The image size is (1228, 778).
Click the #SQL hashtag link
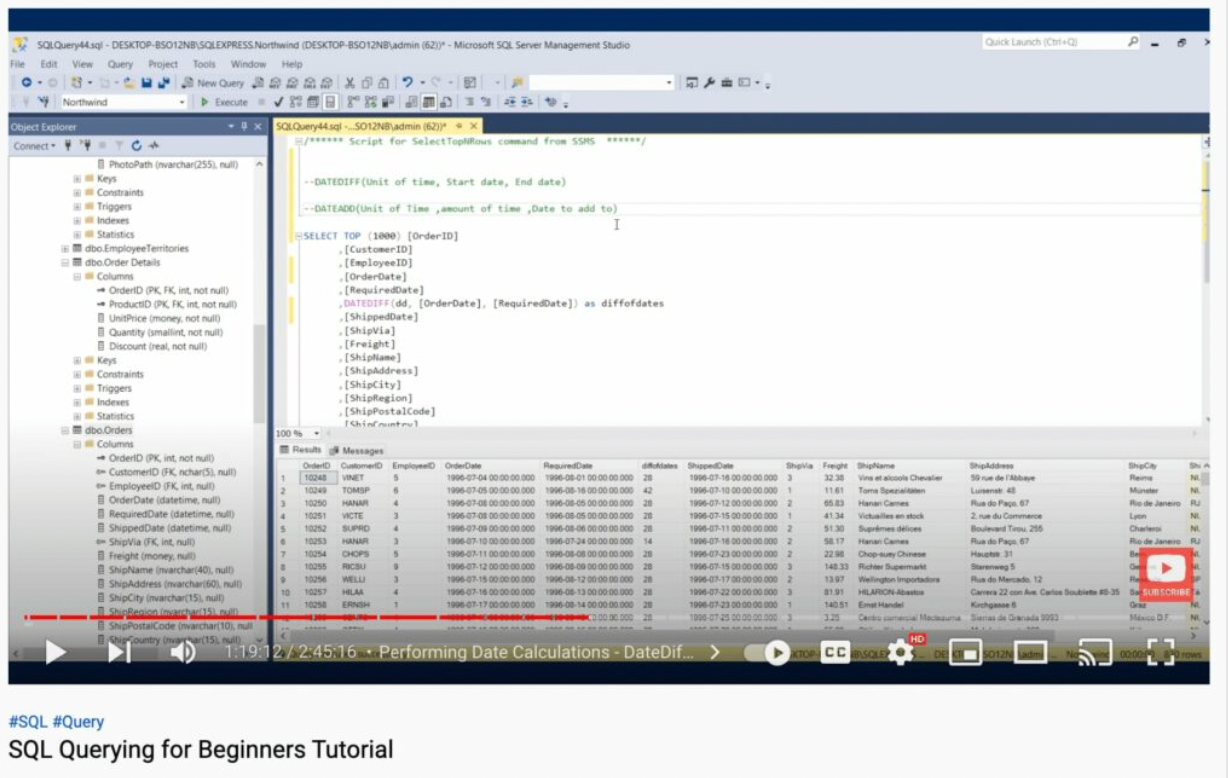[28, 722]
